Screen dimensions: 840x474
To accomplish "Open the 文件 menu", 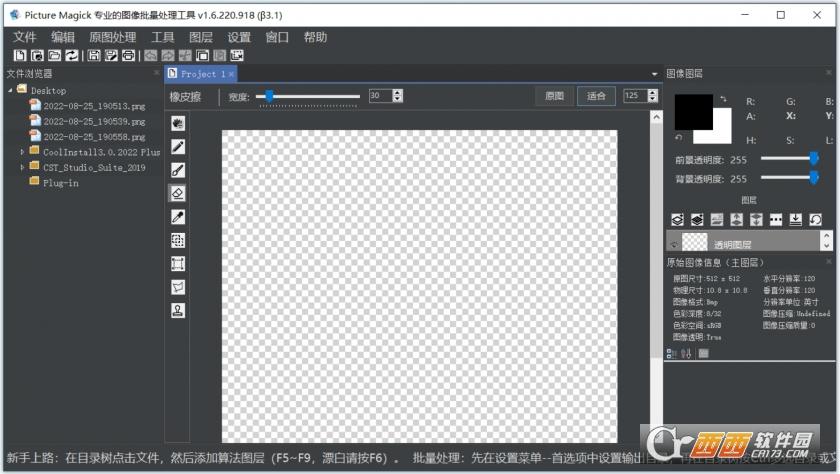I will point(25,37).
